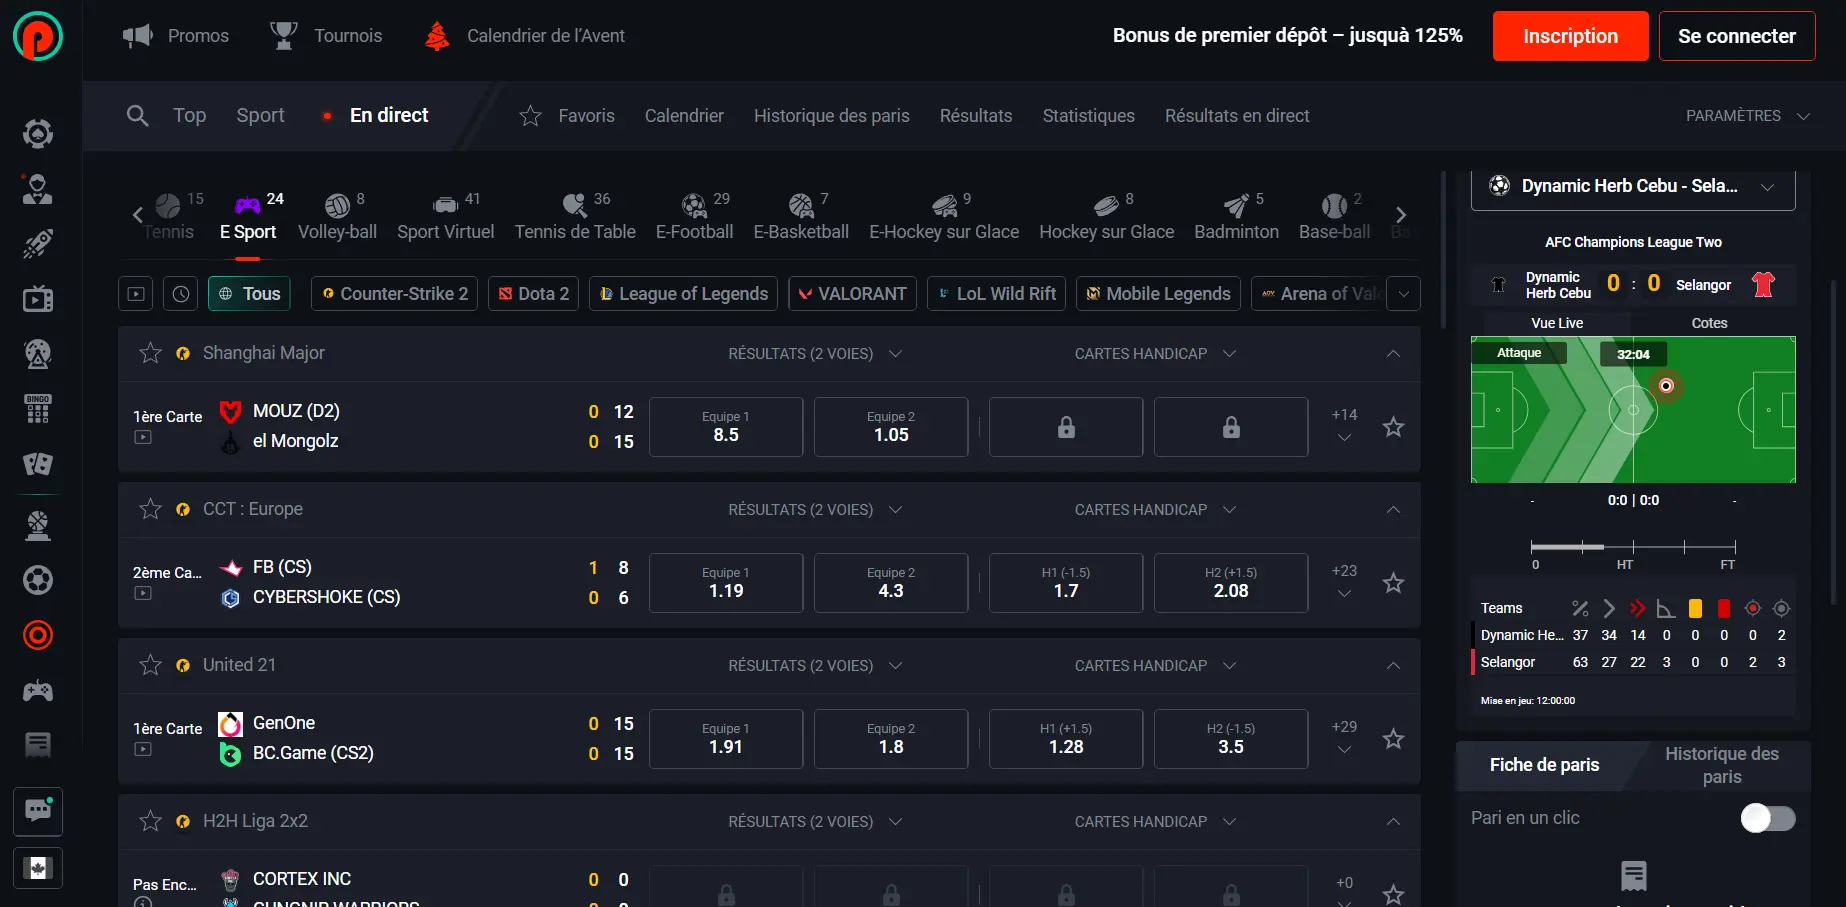
Task: Open the gamepad sidebar icon
Action: pyautogui.click(x=38, y=691)
